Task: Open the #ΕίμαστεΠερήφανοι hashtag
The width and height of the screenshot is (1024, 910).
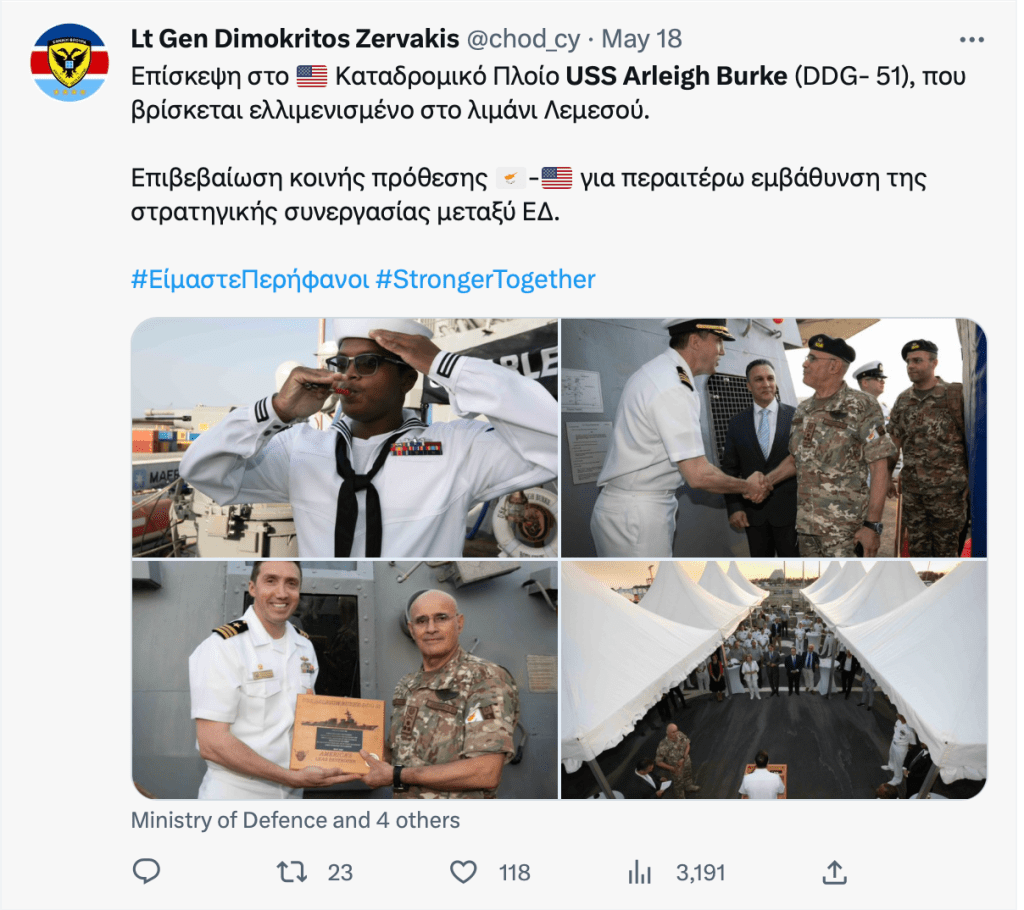Action: point(250,280)
